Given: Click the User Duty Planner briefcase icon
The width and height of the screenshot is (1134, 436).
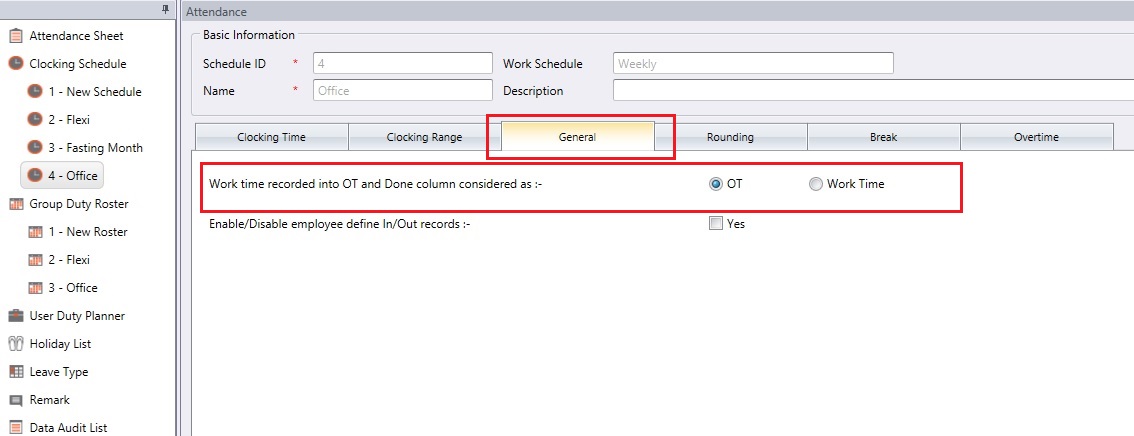Looking at the screenshot, I should [16, 316].
